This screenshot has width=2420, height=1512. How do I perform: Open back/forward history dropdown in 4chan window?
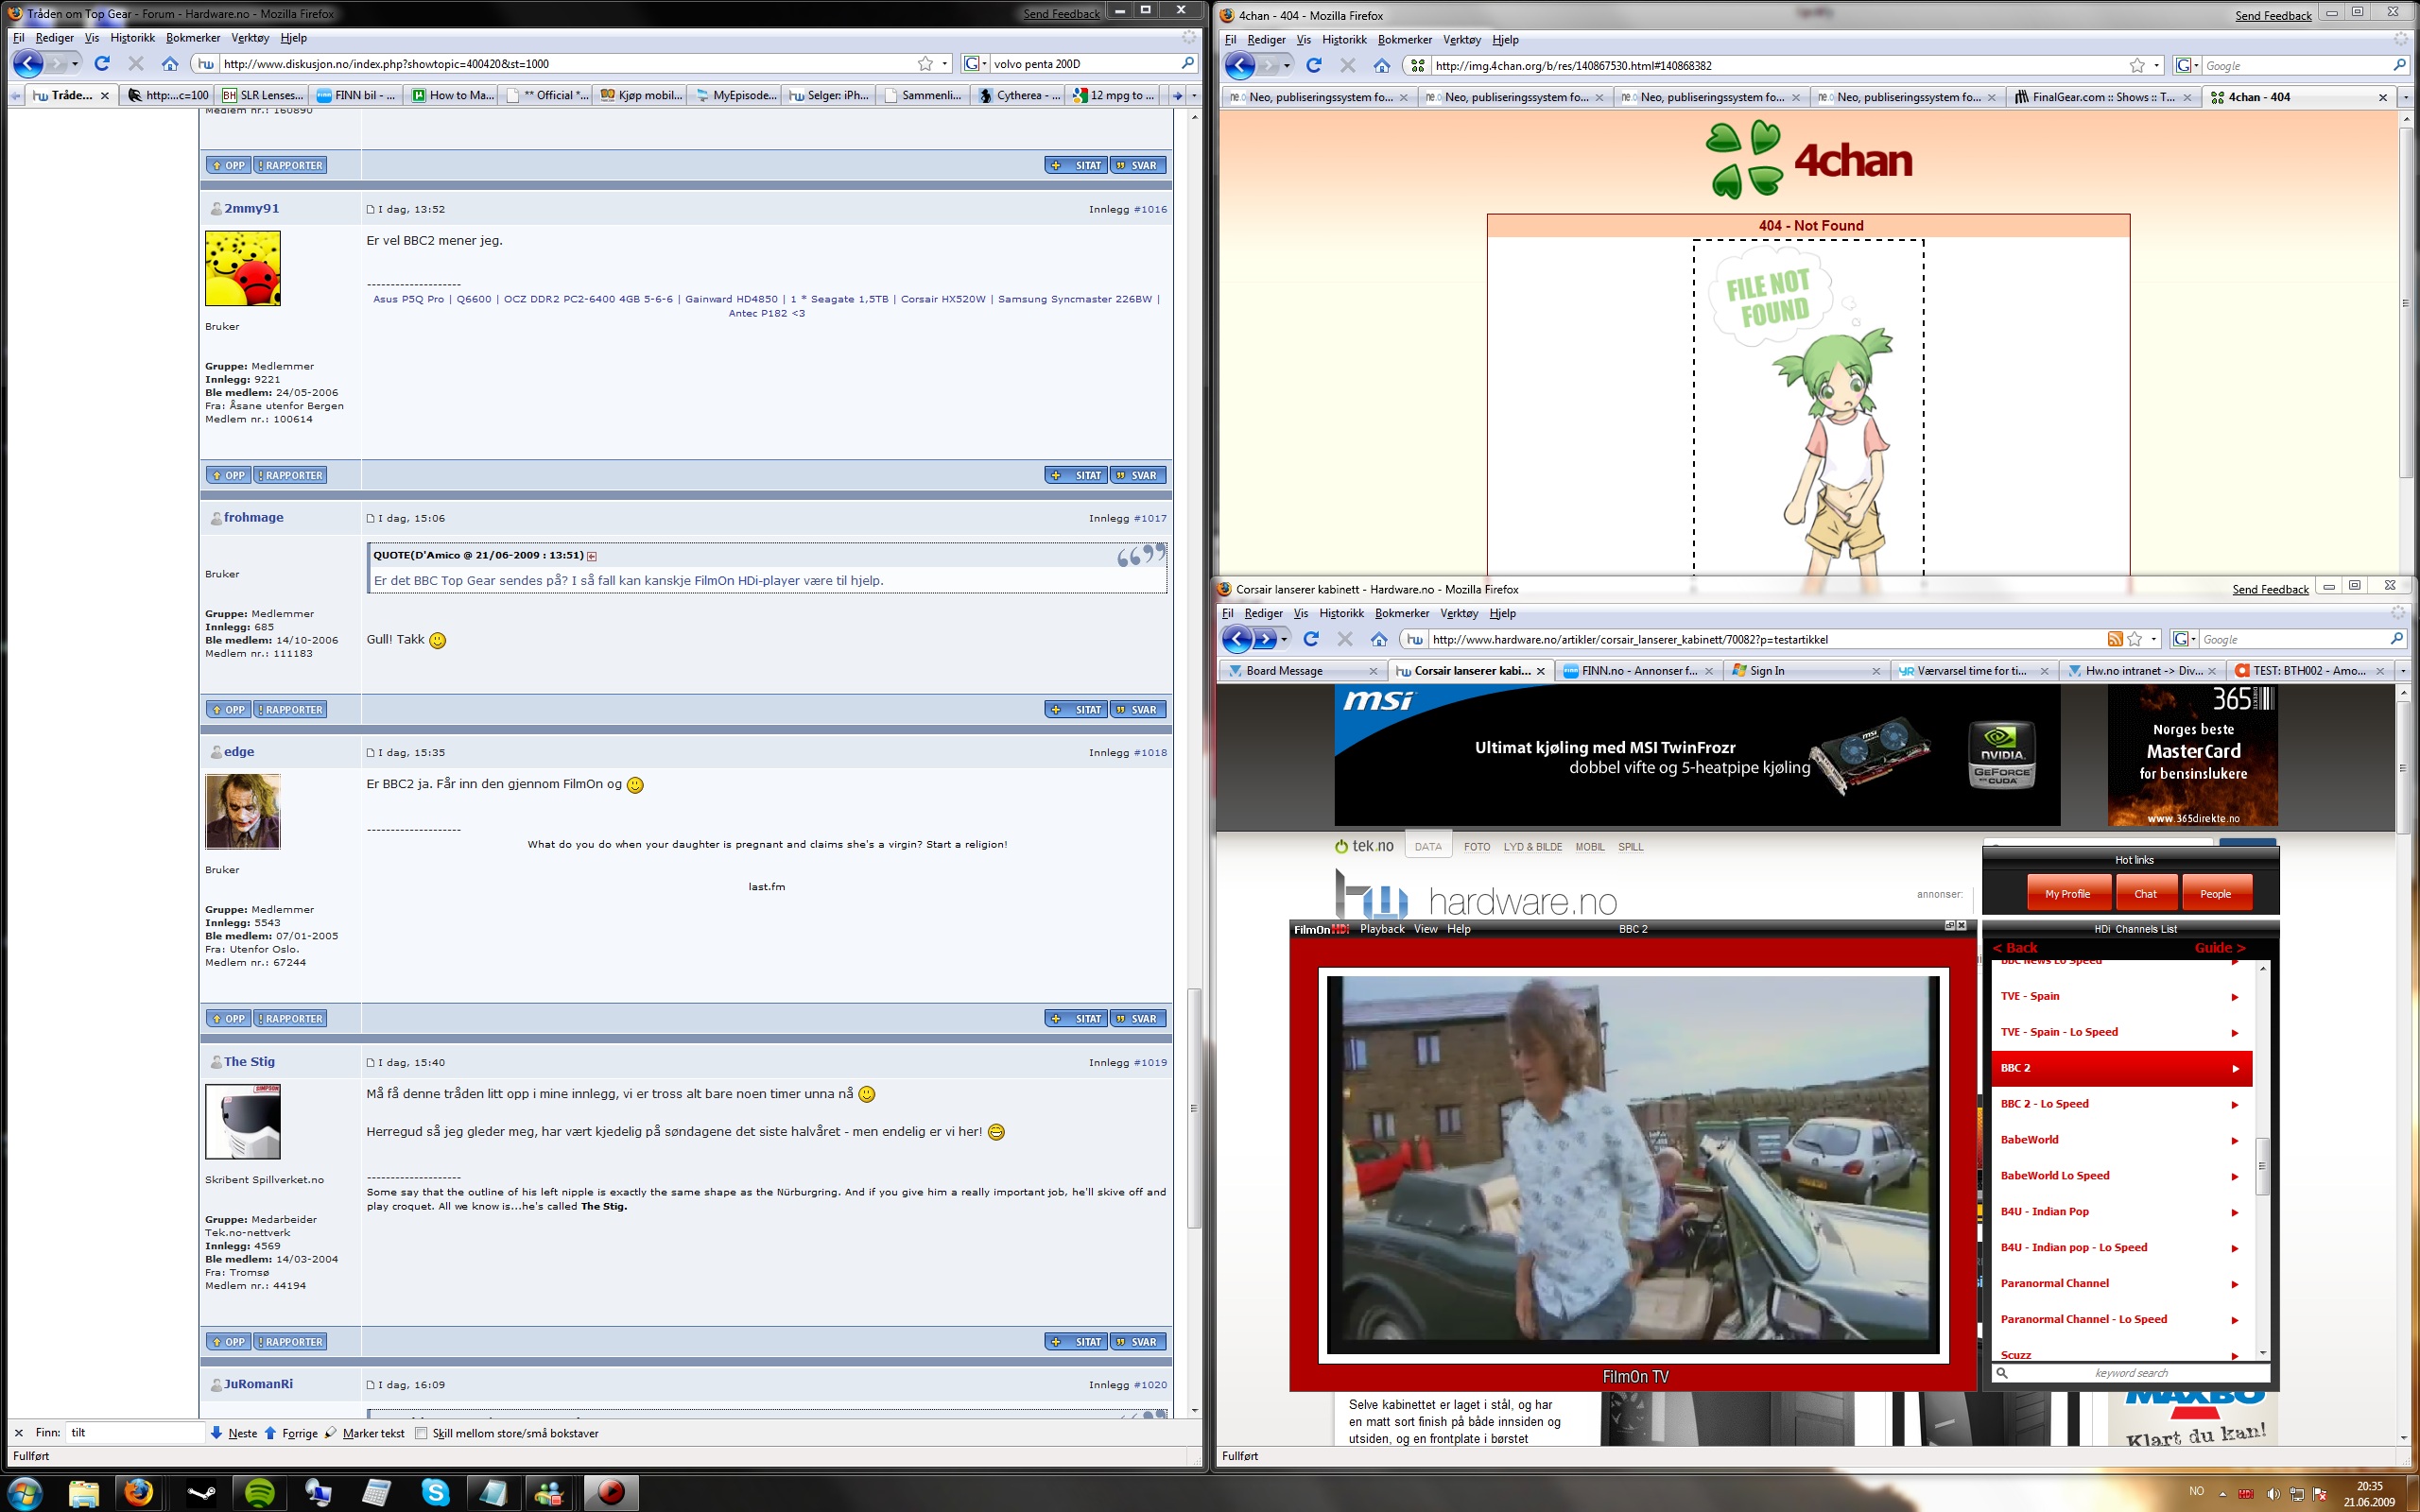point(1287,66)
